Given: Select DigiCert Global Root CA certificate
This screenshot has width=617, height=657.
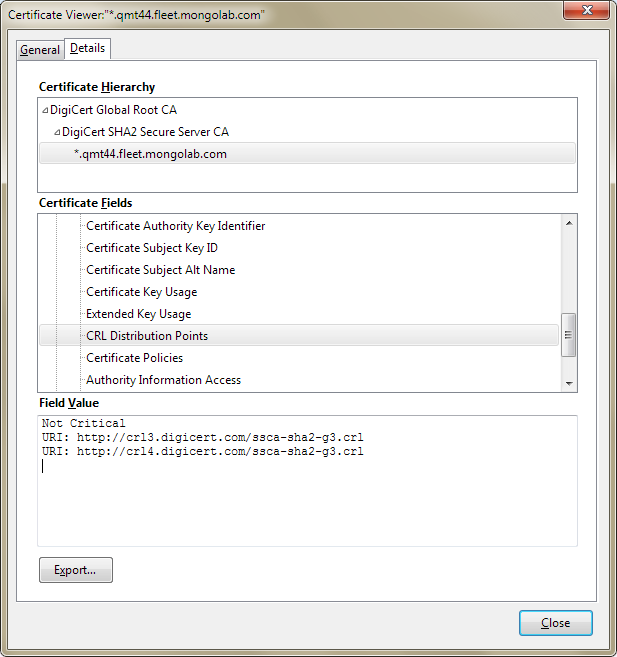Looking at the screenshot, I should 113,110.
